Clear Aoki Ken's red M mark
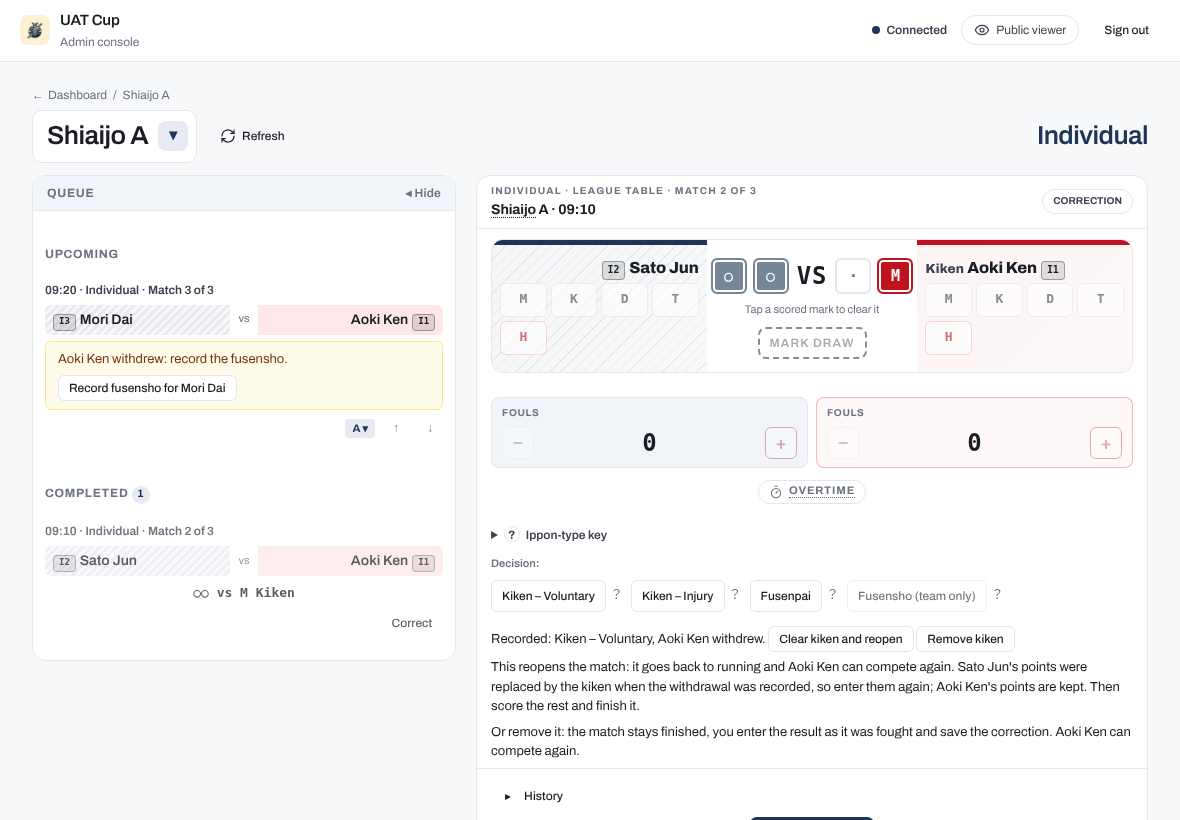Viewport: 1180px width, 820px height. point(895,276)
